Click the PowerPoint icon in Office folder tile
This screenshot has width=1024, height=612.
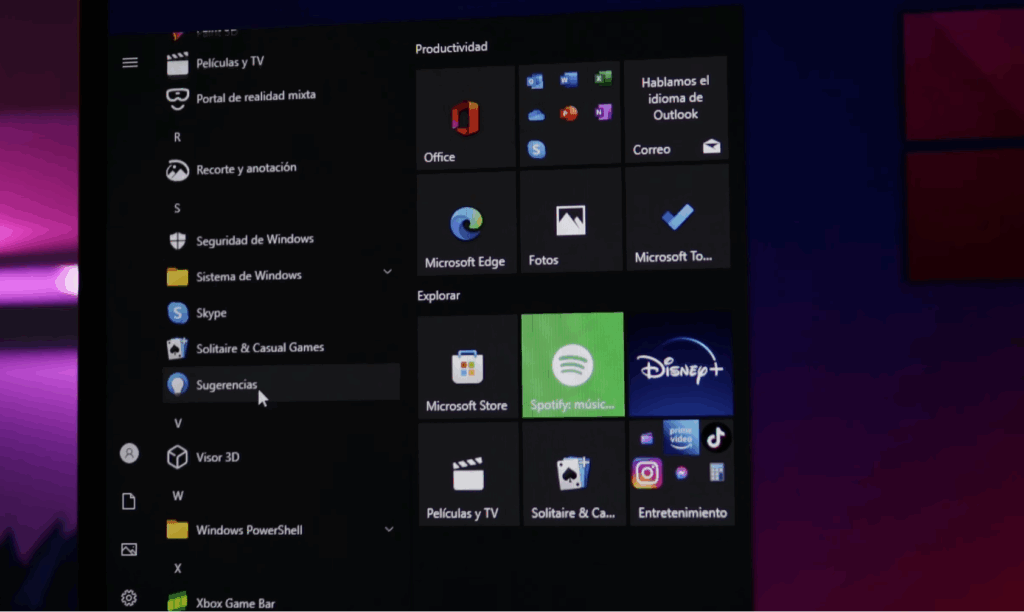[569, 114]
